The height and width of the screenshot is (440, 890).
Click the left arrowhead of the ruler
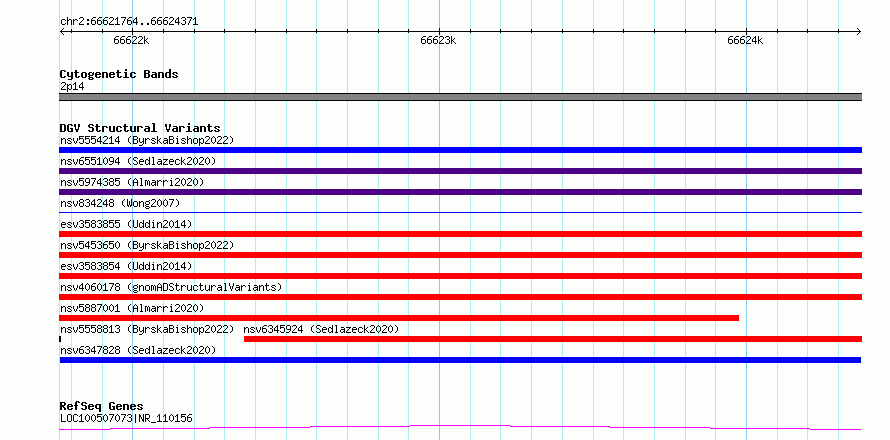click(x=62, y=31)
